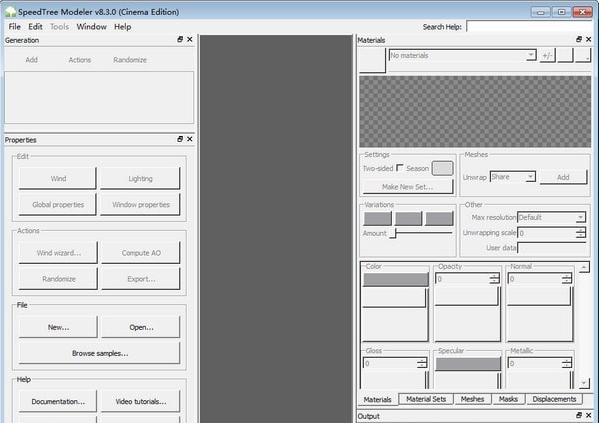The width and height of the screenshot is (600, 423).
Task: Click the Wind wizard... button
Action: pos(58,253)
